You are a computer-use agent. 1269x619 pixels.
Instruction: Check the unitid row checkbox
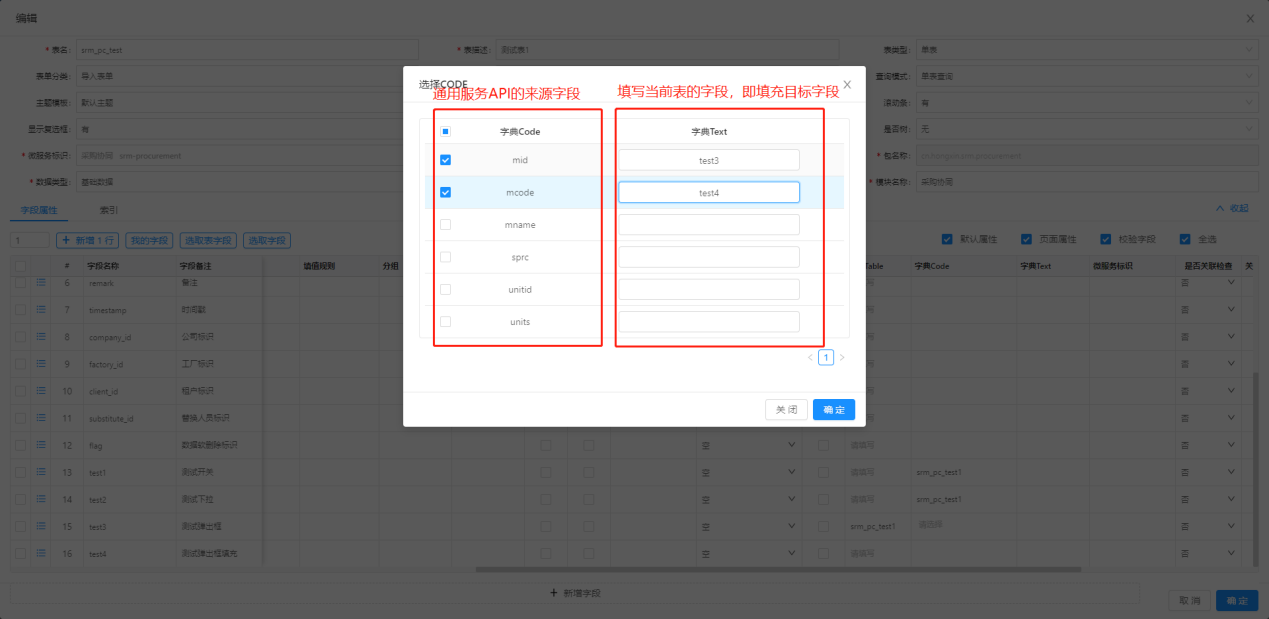(x=446, y=289)
